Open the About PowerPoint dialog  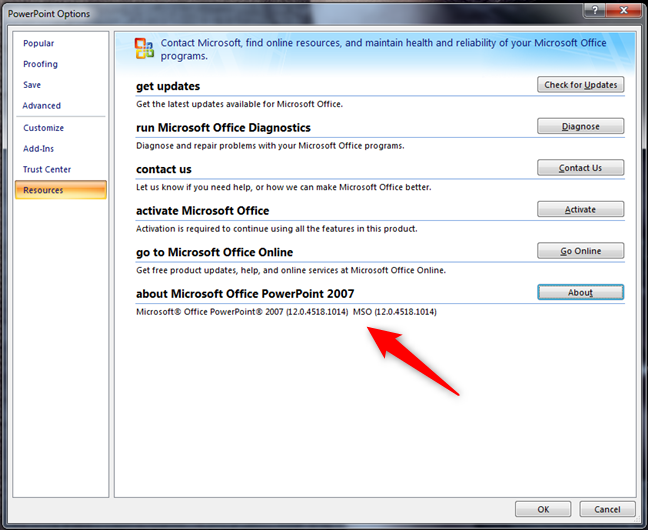click(581, 292)
